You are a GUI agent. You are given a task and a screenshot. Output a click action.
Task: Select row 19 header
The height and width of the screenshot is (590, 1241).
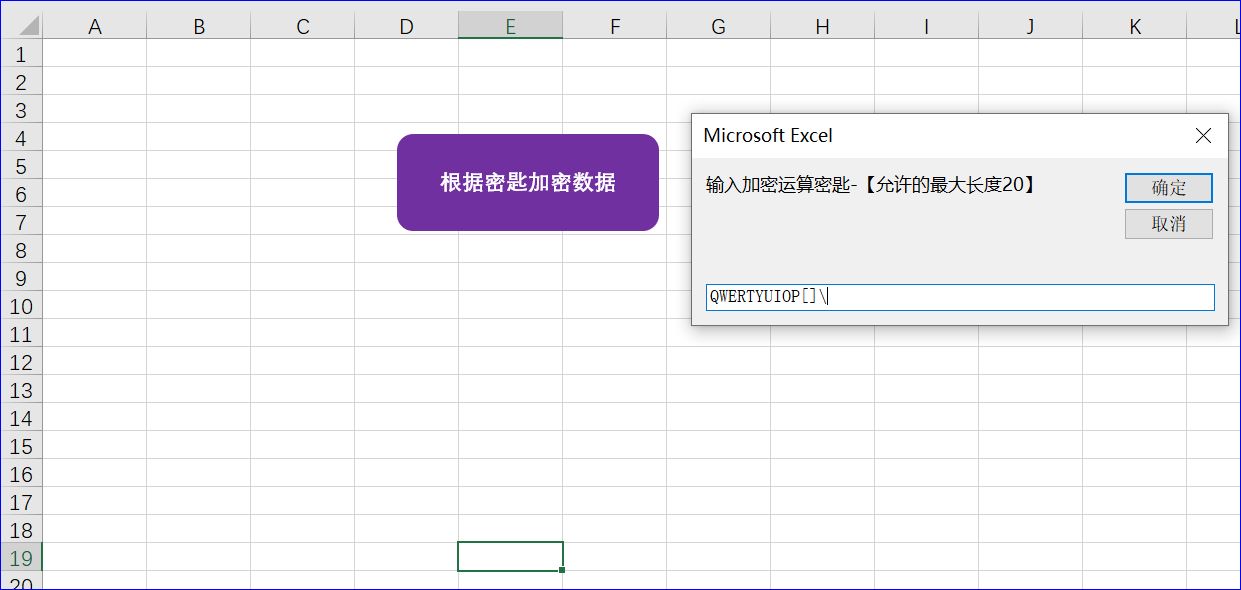click(x=21, y=558)
